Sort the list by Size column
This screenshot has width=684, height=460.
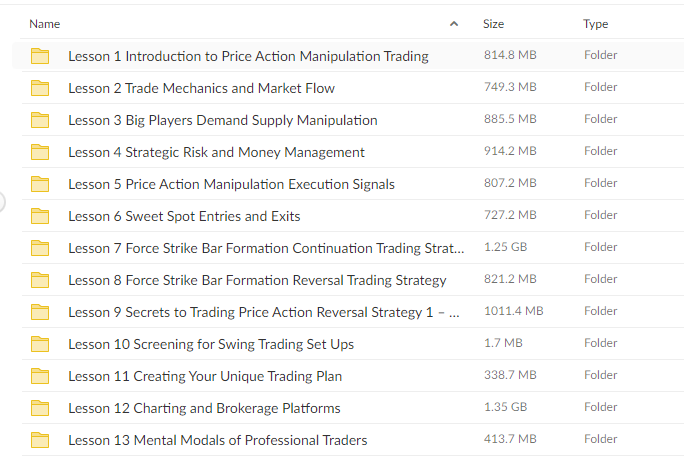[493, 24]
